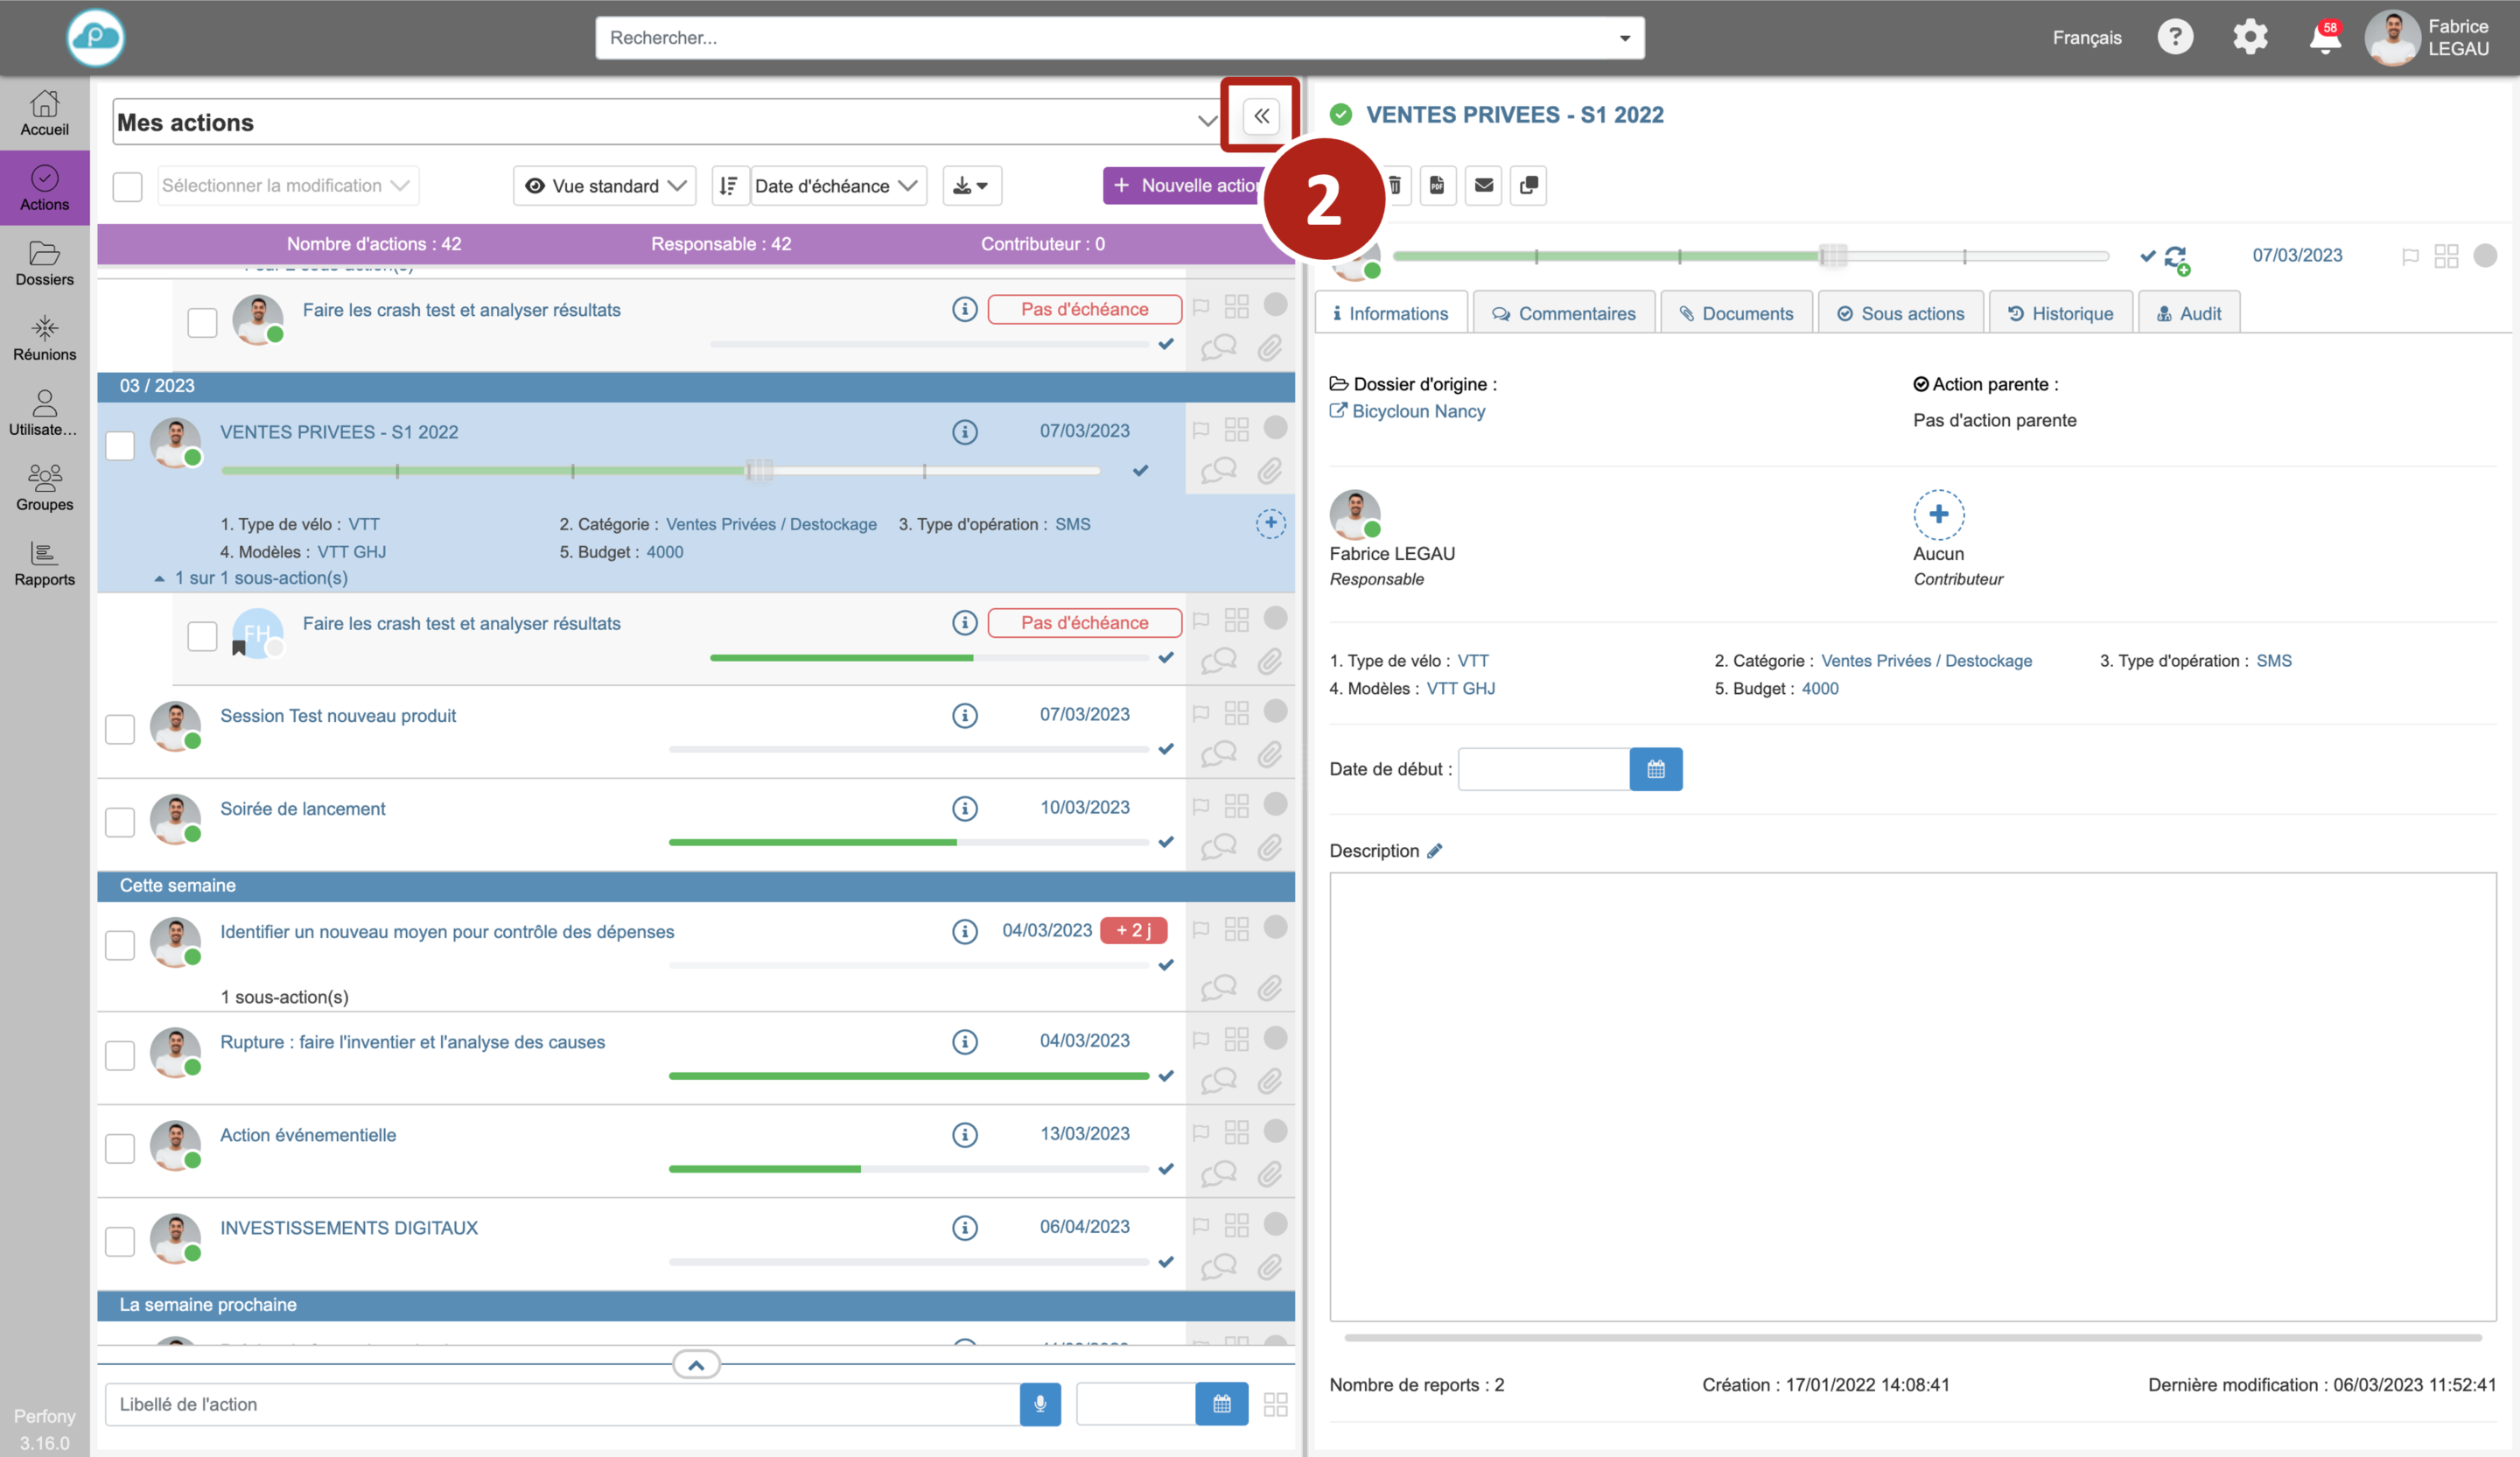Viewport: 2520px width, 1457px height.
Task: Switch to the Commentaires tab
Action: [1564, 313]
